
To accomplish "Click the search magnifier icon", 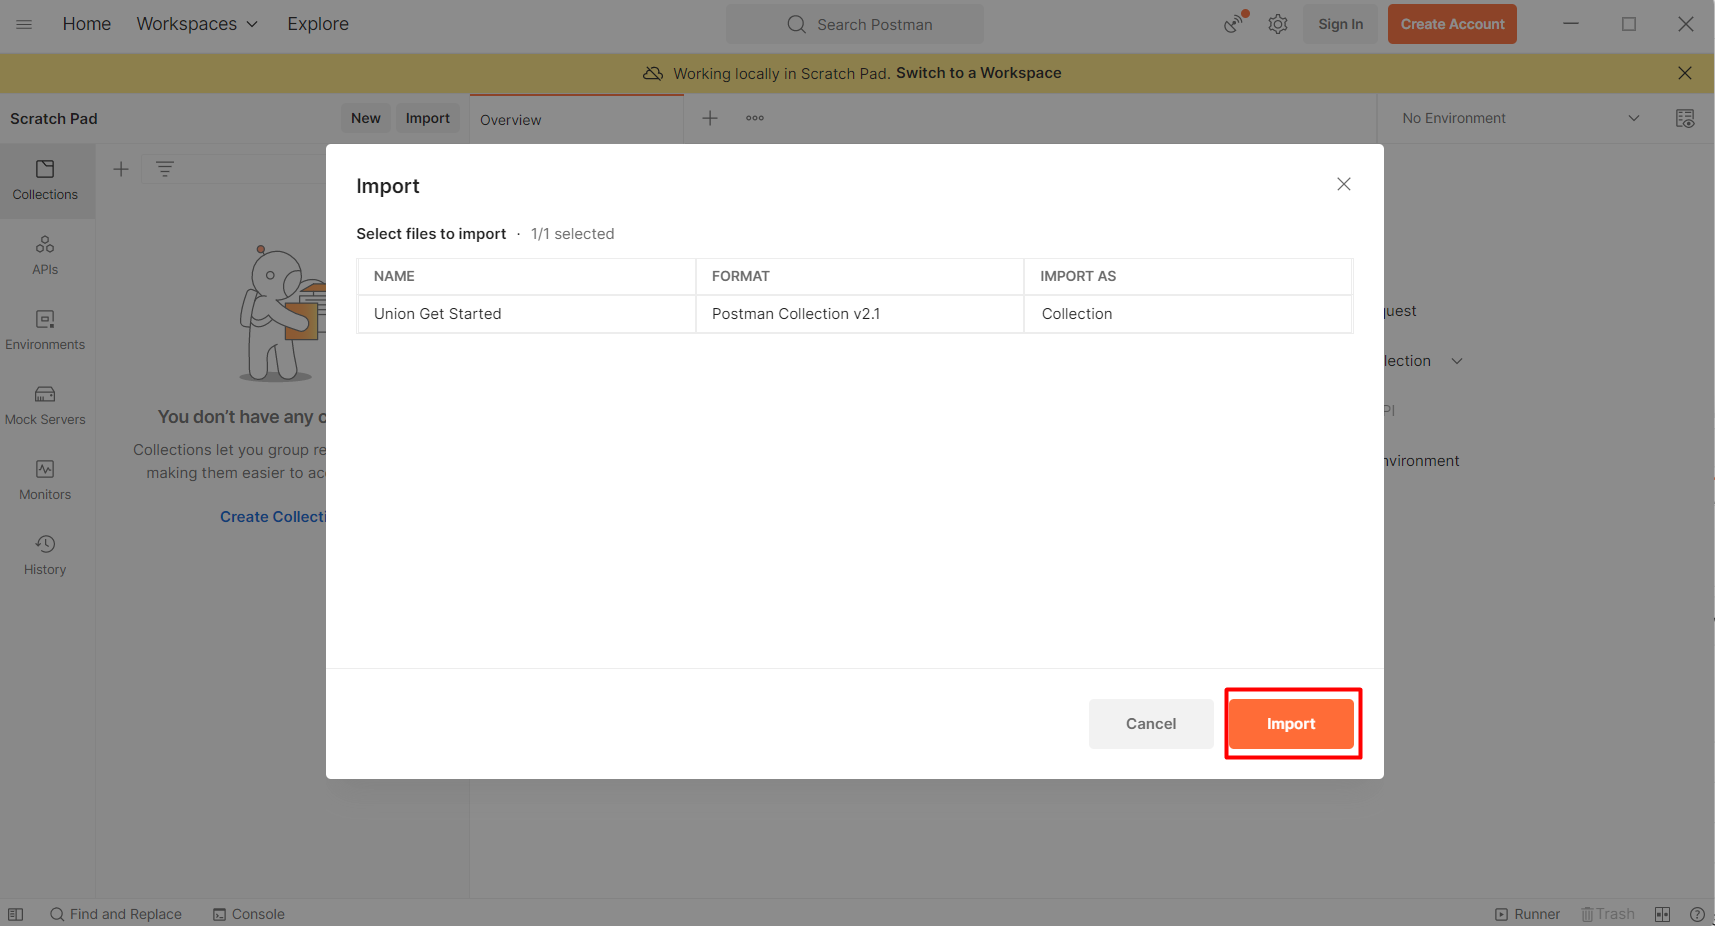I will [797, 24].
